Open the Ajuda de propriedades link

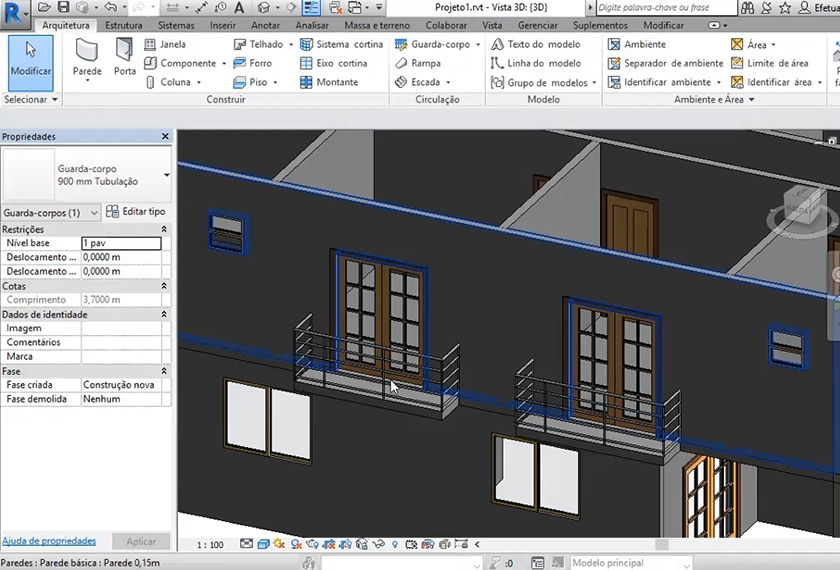click(48, 541)
